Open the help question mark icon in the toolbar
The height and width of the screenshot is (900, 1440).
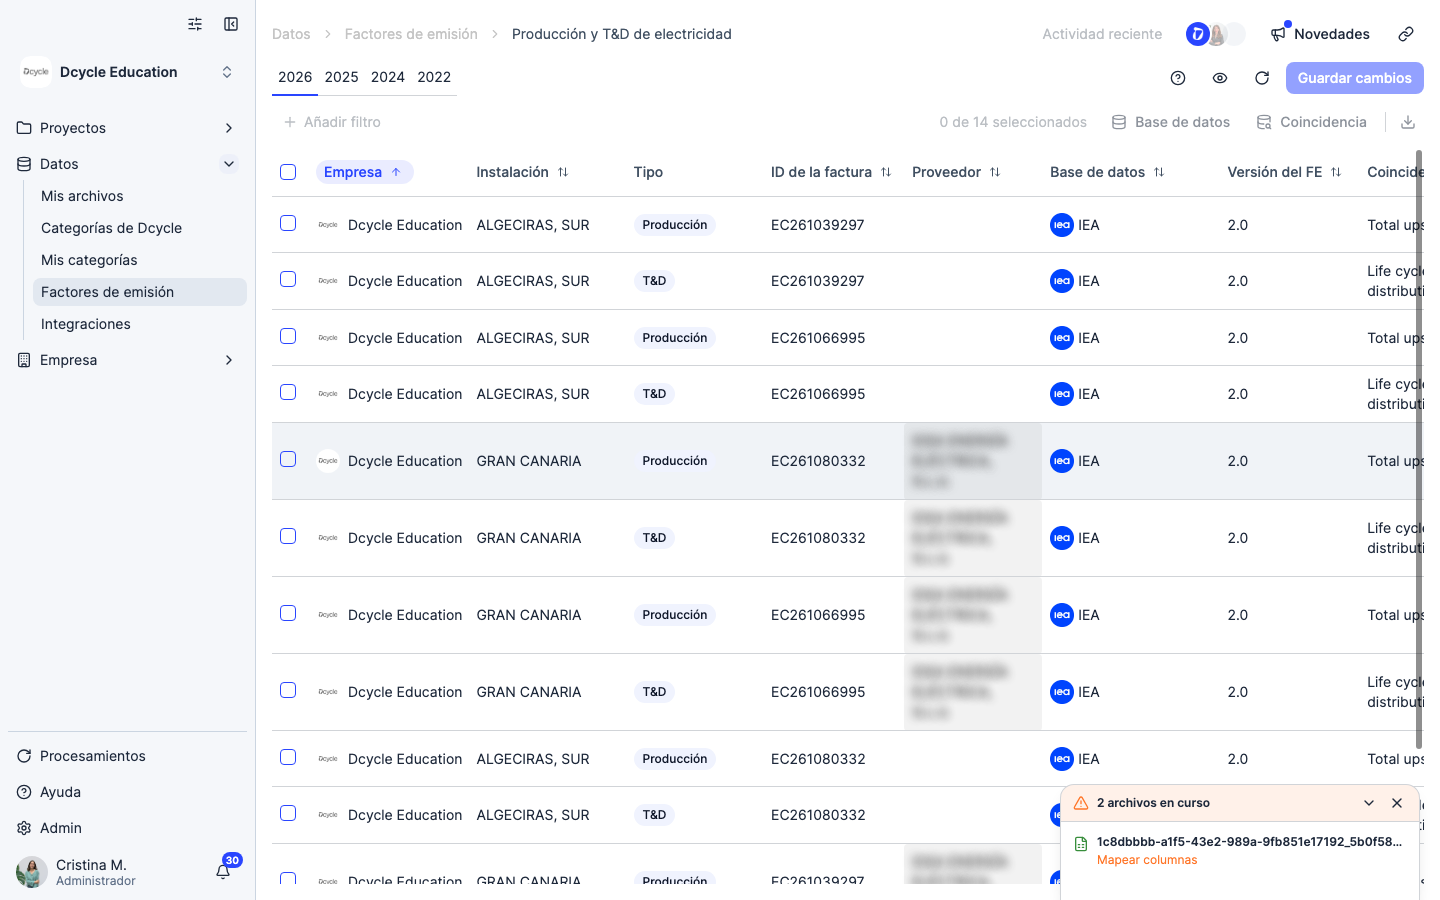point(1178,78)
